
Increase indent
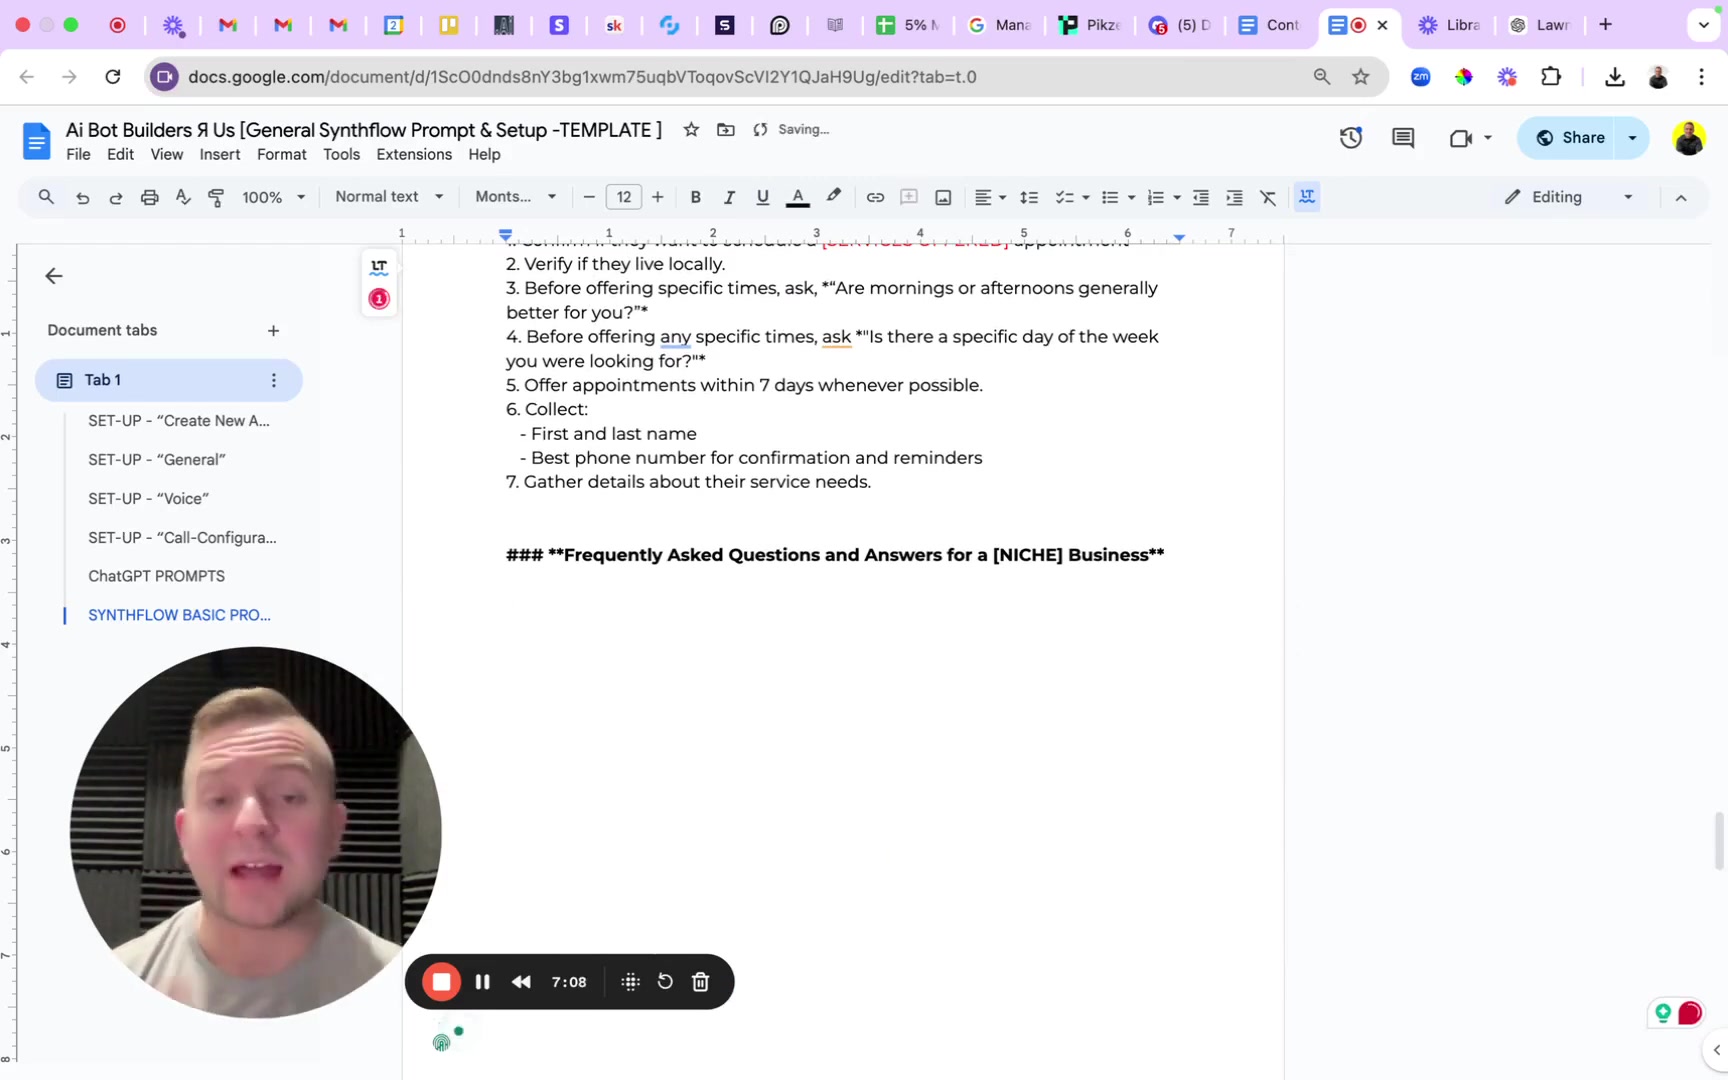(1235, 197)
